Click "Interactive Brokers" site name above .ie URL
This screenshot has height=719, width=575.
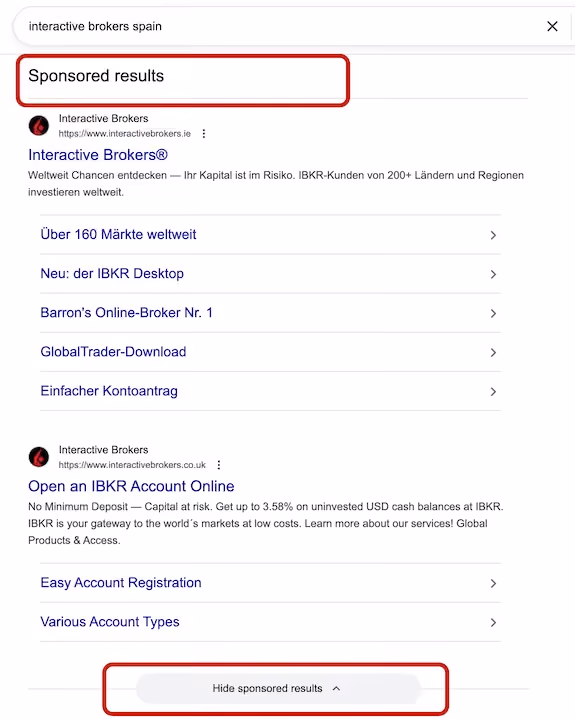click(104, 118)
